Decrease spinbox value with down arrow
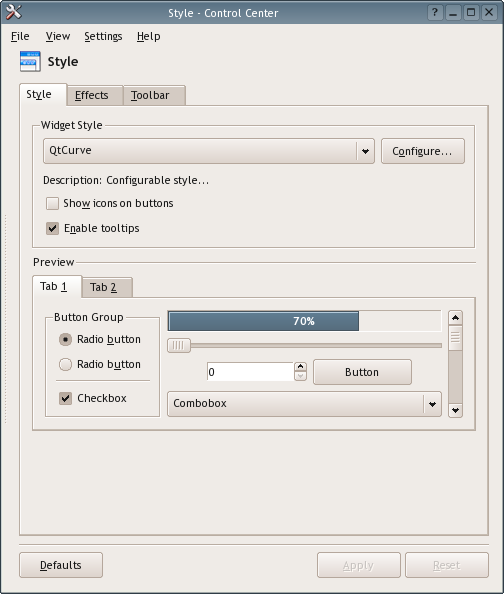Viewport: 504px width, 594px height. (301, 376)
